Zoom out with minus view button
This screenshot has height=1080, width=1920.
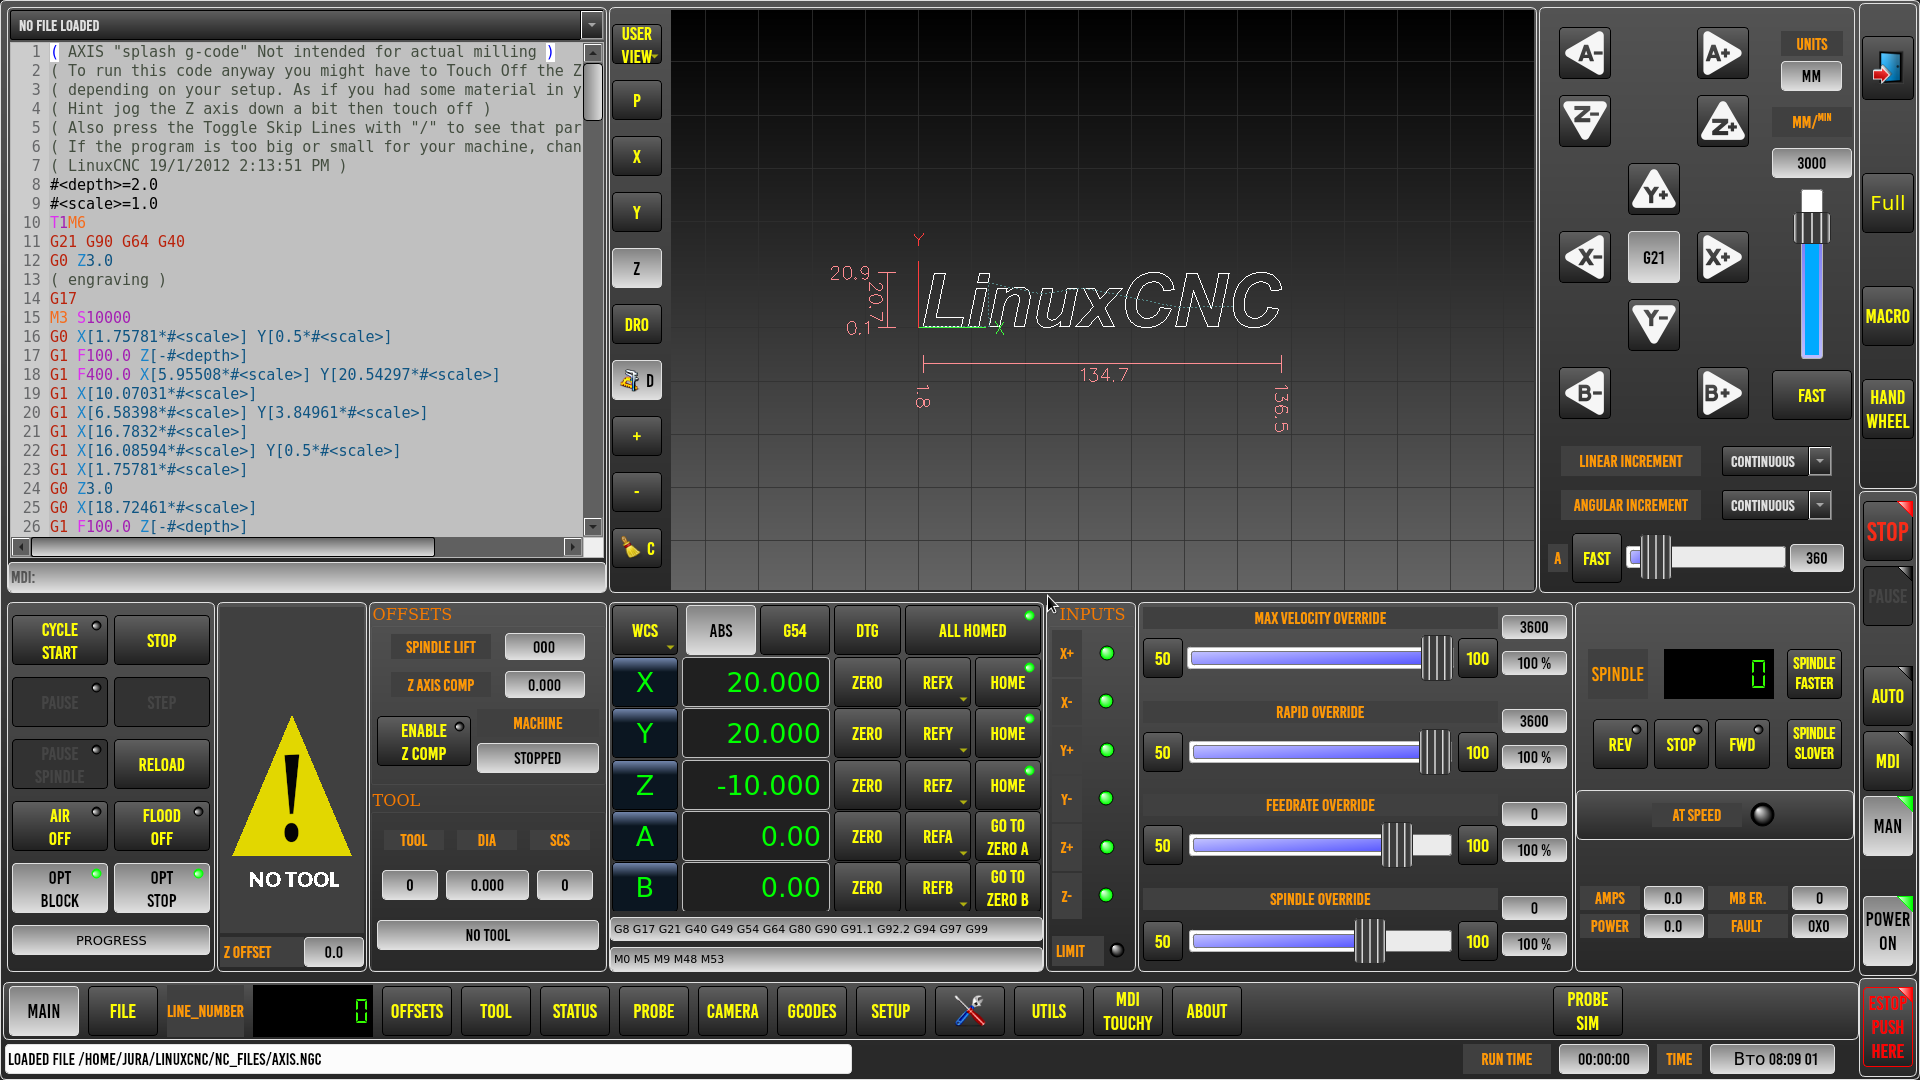pyautogui.click(x=637, y=493)
